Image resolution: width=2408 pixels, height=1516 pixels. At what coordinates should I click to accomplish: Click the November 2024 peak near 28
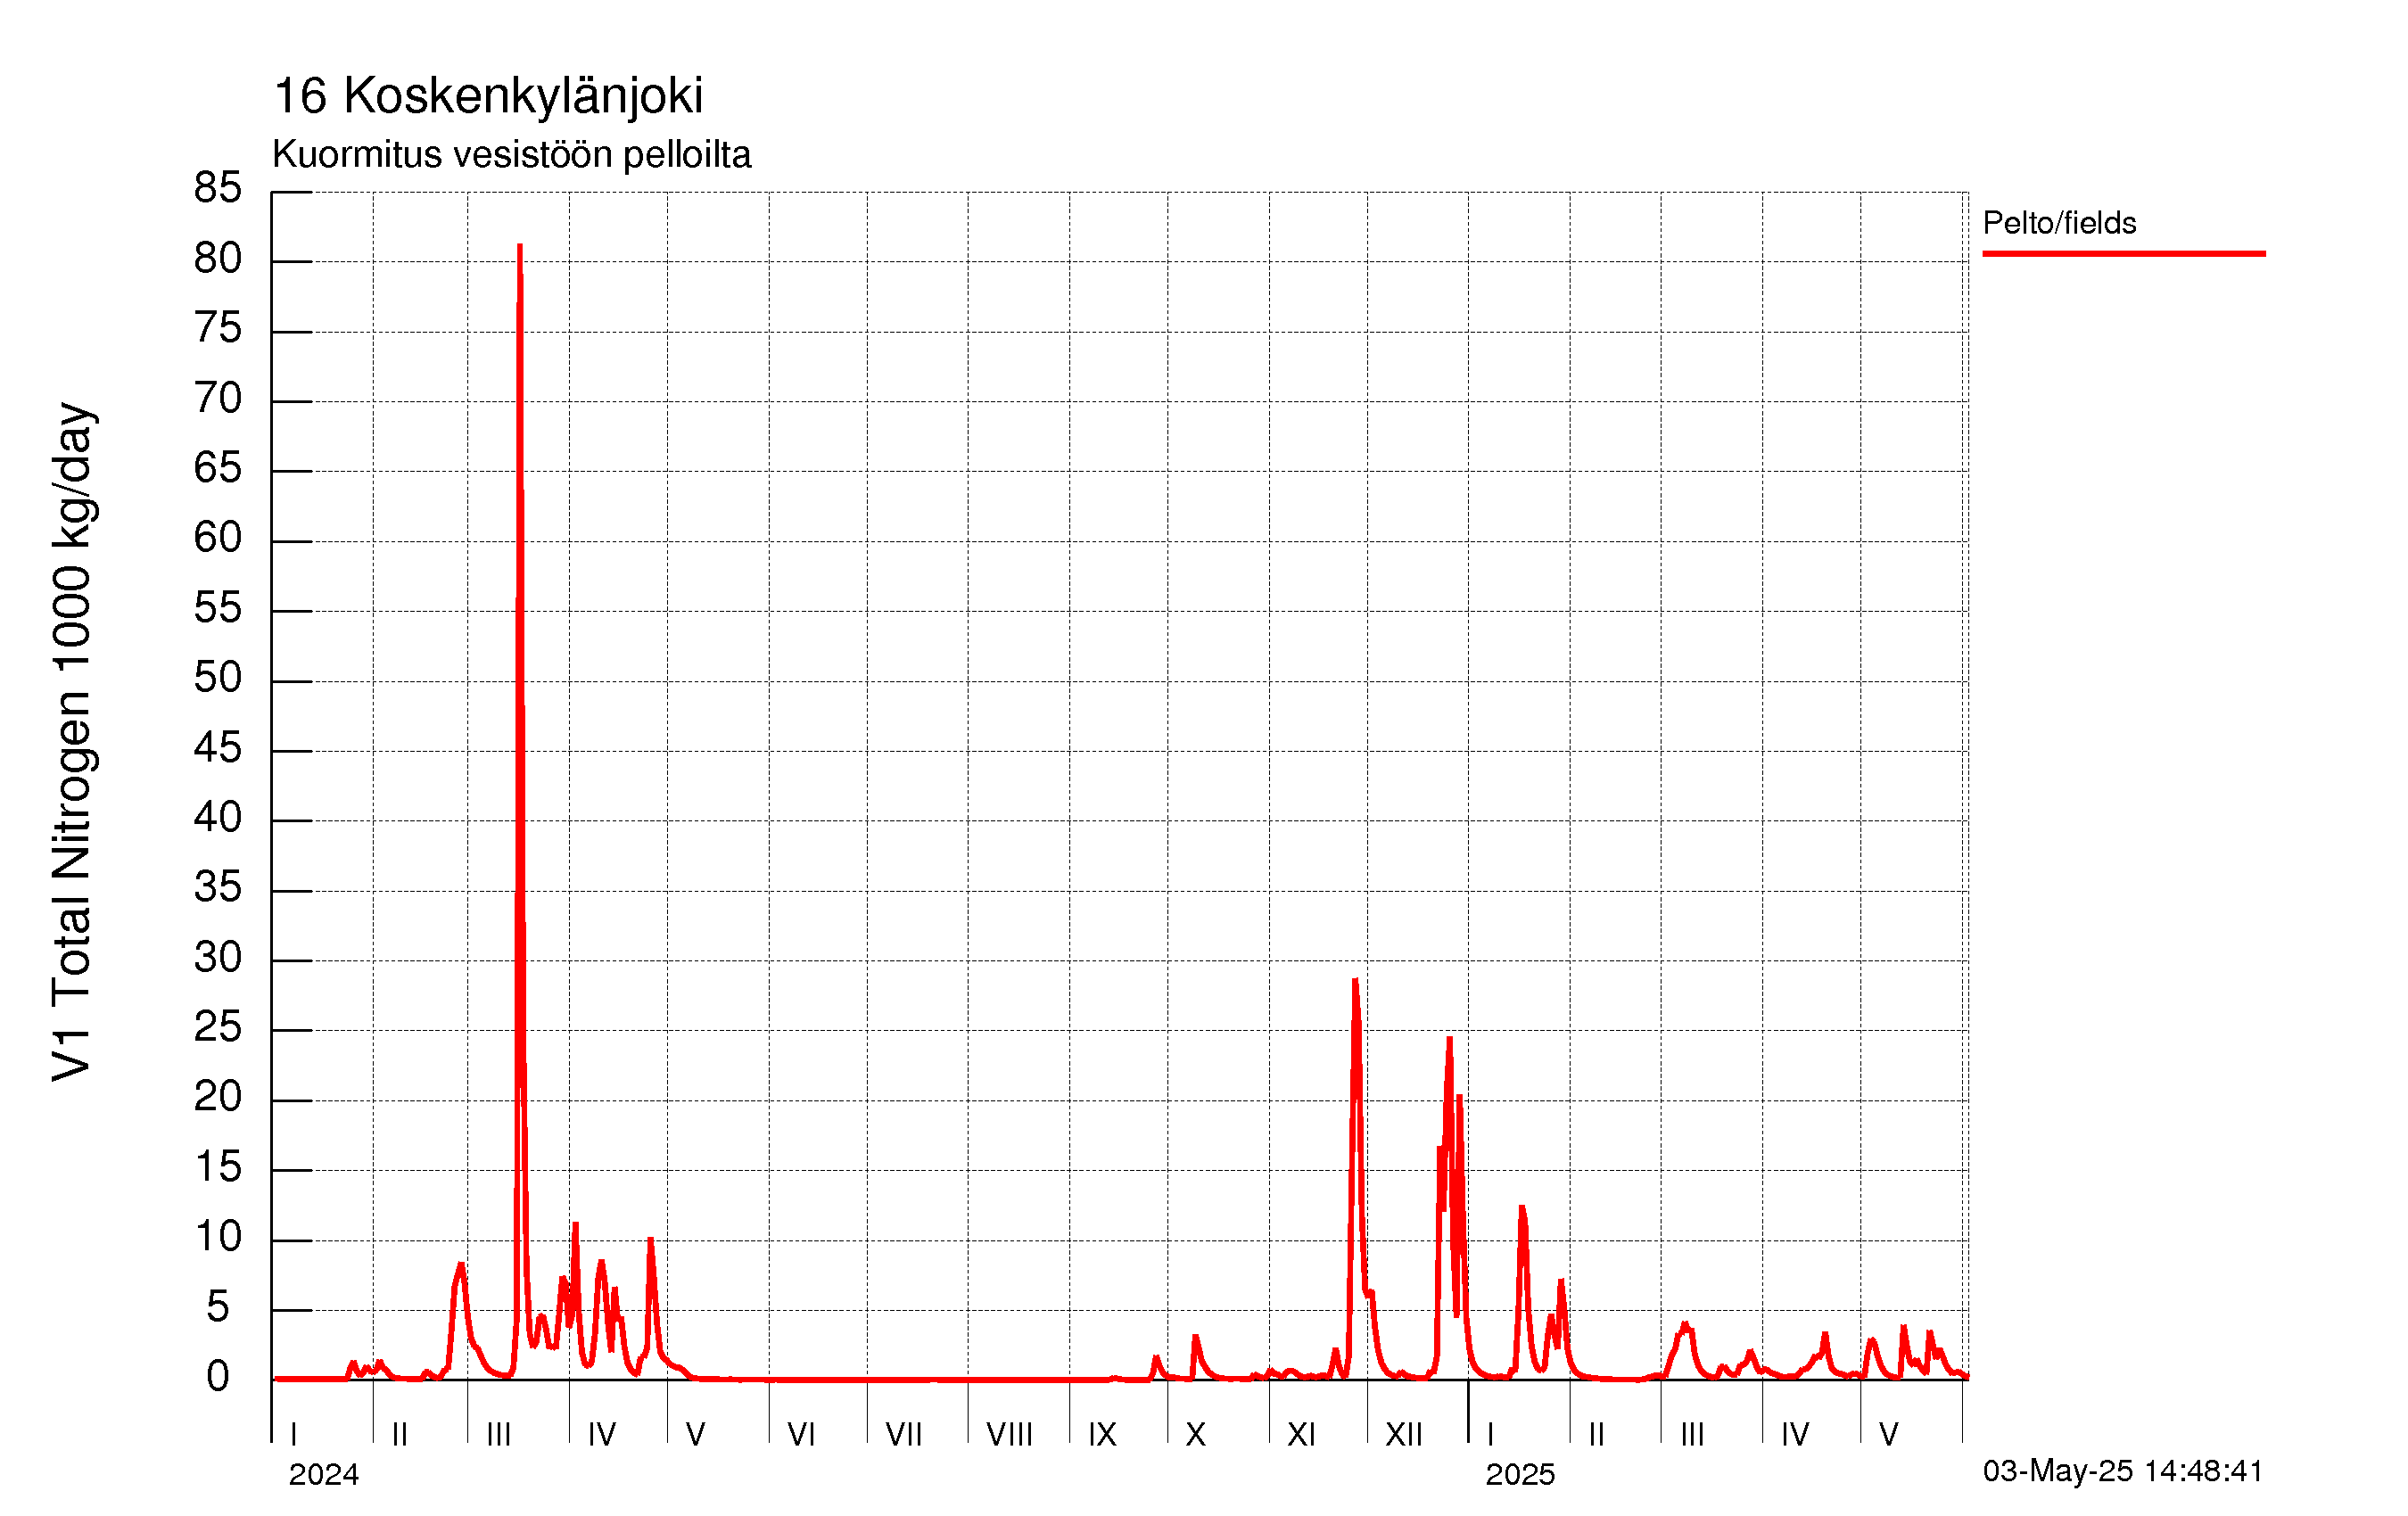pyautogui.click(x=1355, y=981)
